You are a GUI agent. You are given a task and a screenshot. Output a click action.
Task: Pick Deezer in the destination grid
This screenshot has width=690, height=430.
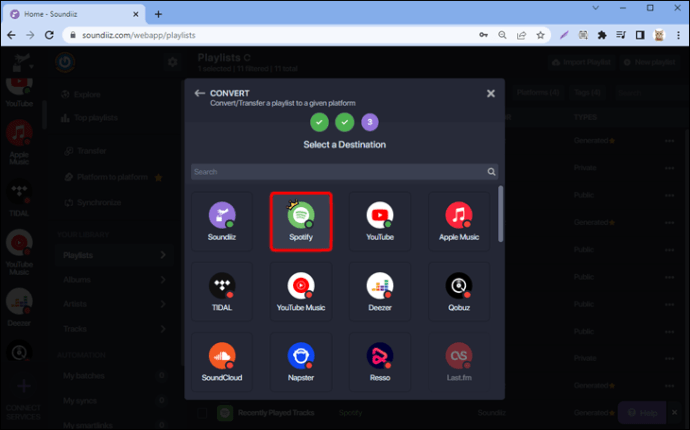coord(380,292)
